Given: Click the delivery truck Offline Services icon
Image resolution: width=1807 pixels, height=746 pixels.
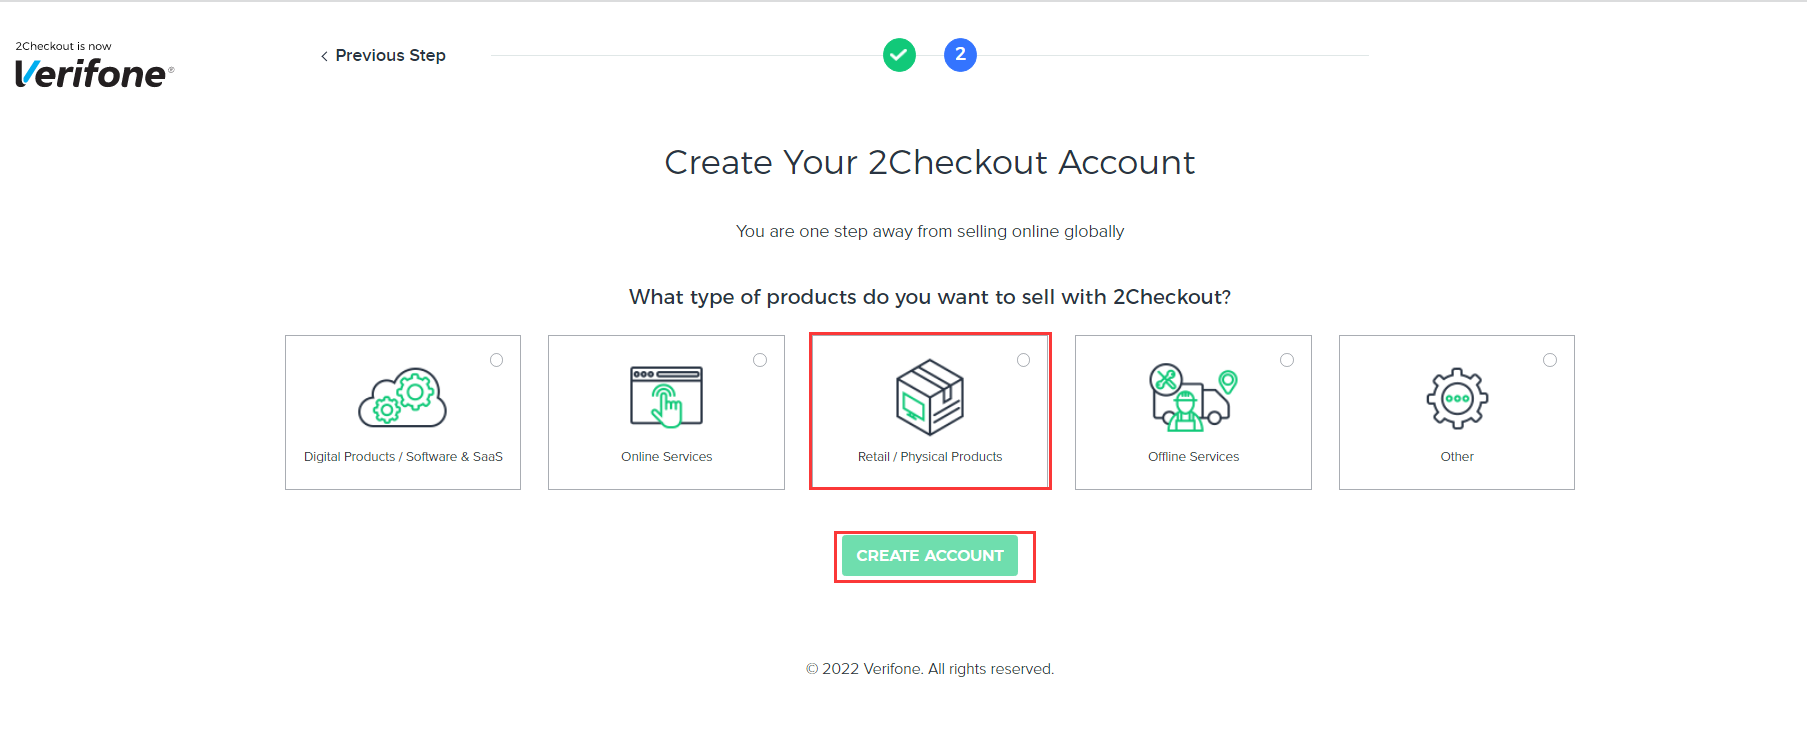Looking at the screenshot, I should pos(1193,396).
